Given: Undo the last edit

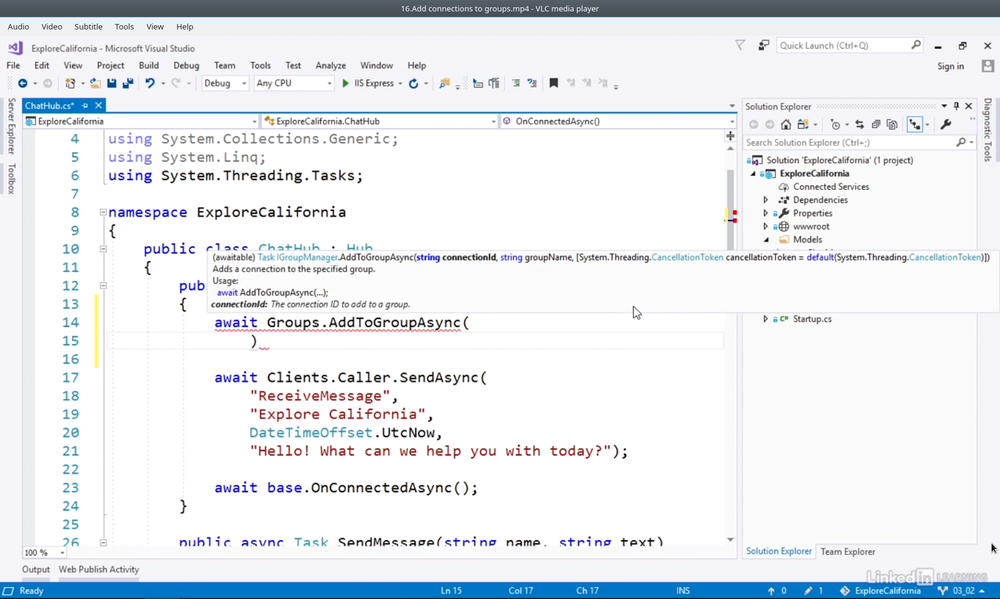Looking at the screenshot, I should point(150,84).
